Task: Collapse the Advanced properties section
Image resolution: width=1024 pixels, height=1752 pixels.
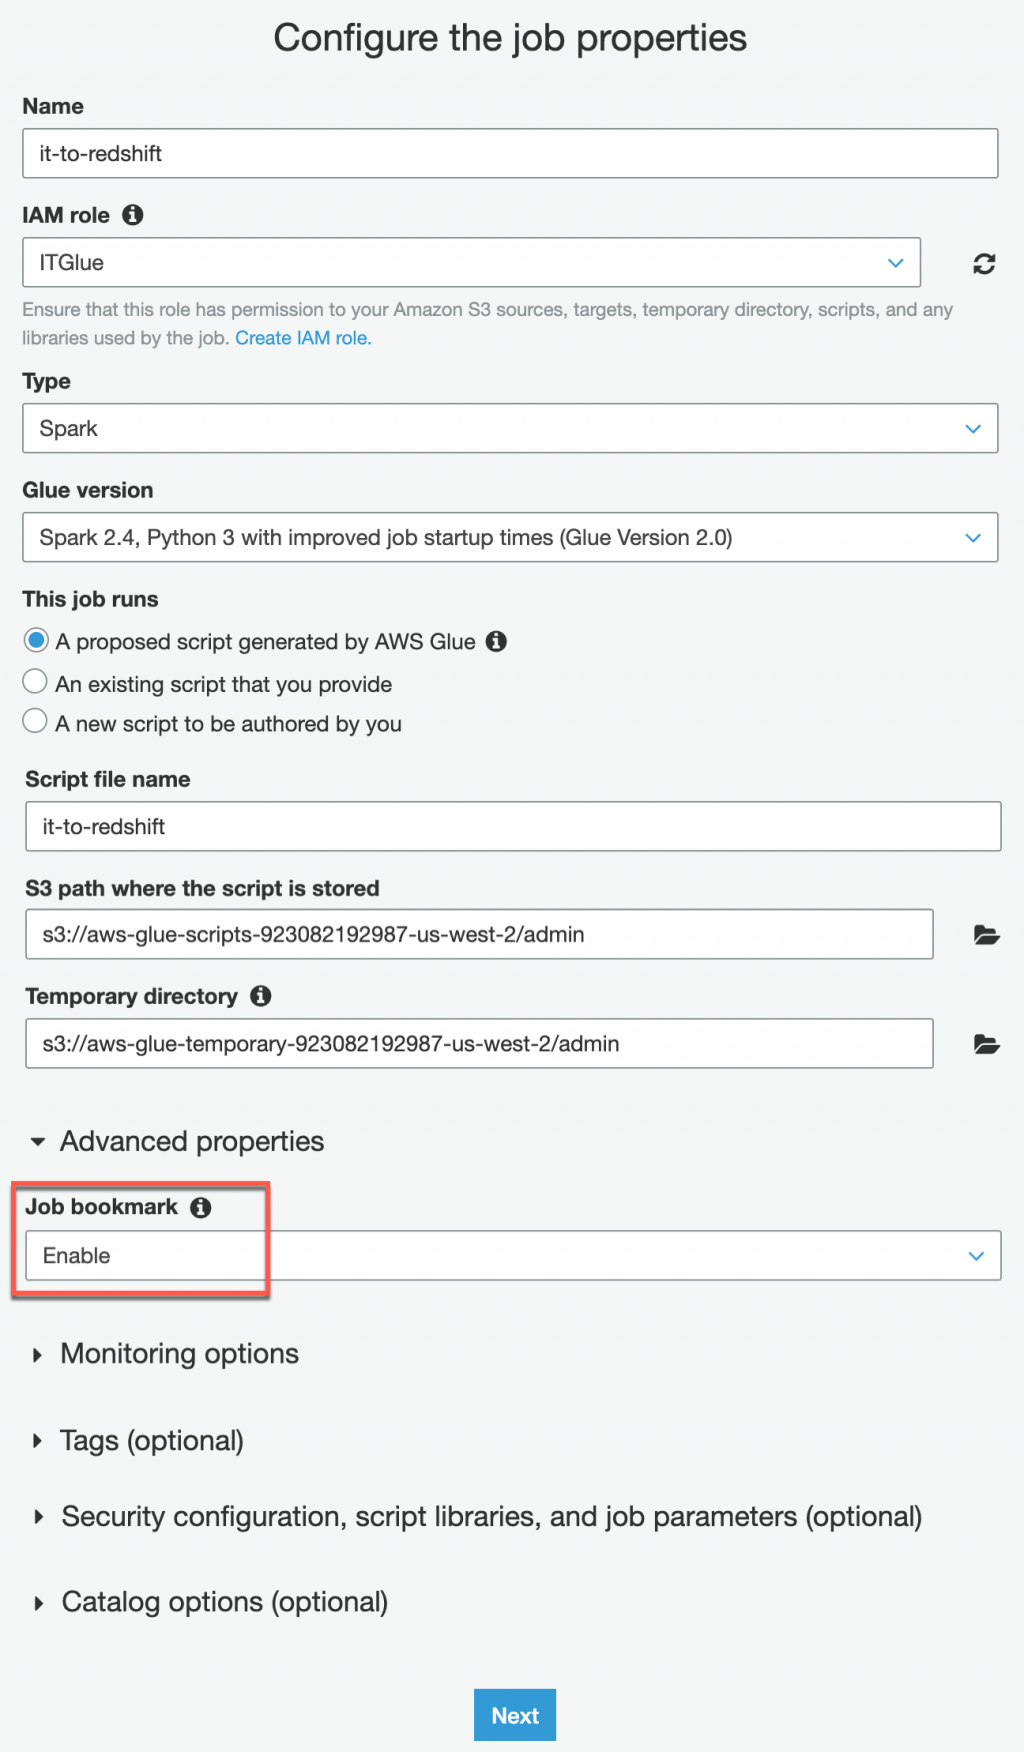Action: coord(178,1141)
